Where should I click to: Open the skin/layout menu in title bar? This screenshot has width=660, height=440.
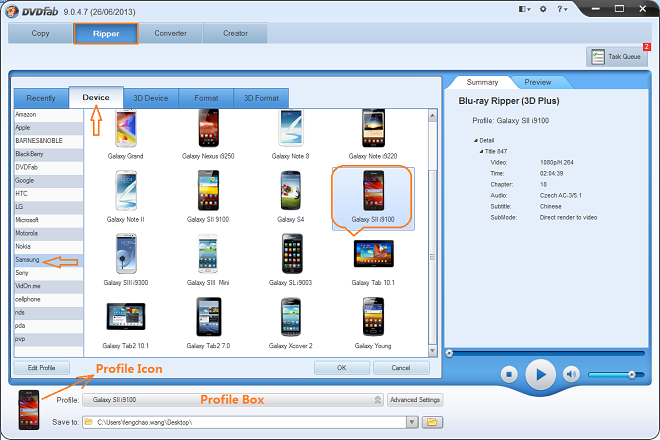pyautogui.click(x=524, y=9)
